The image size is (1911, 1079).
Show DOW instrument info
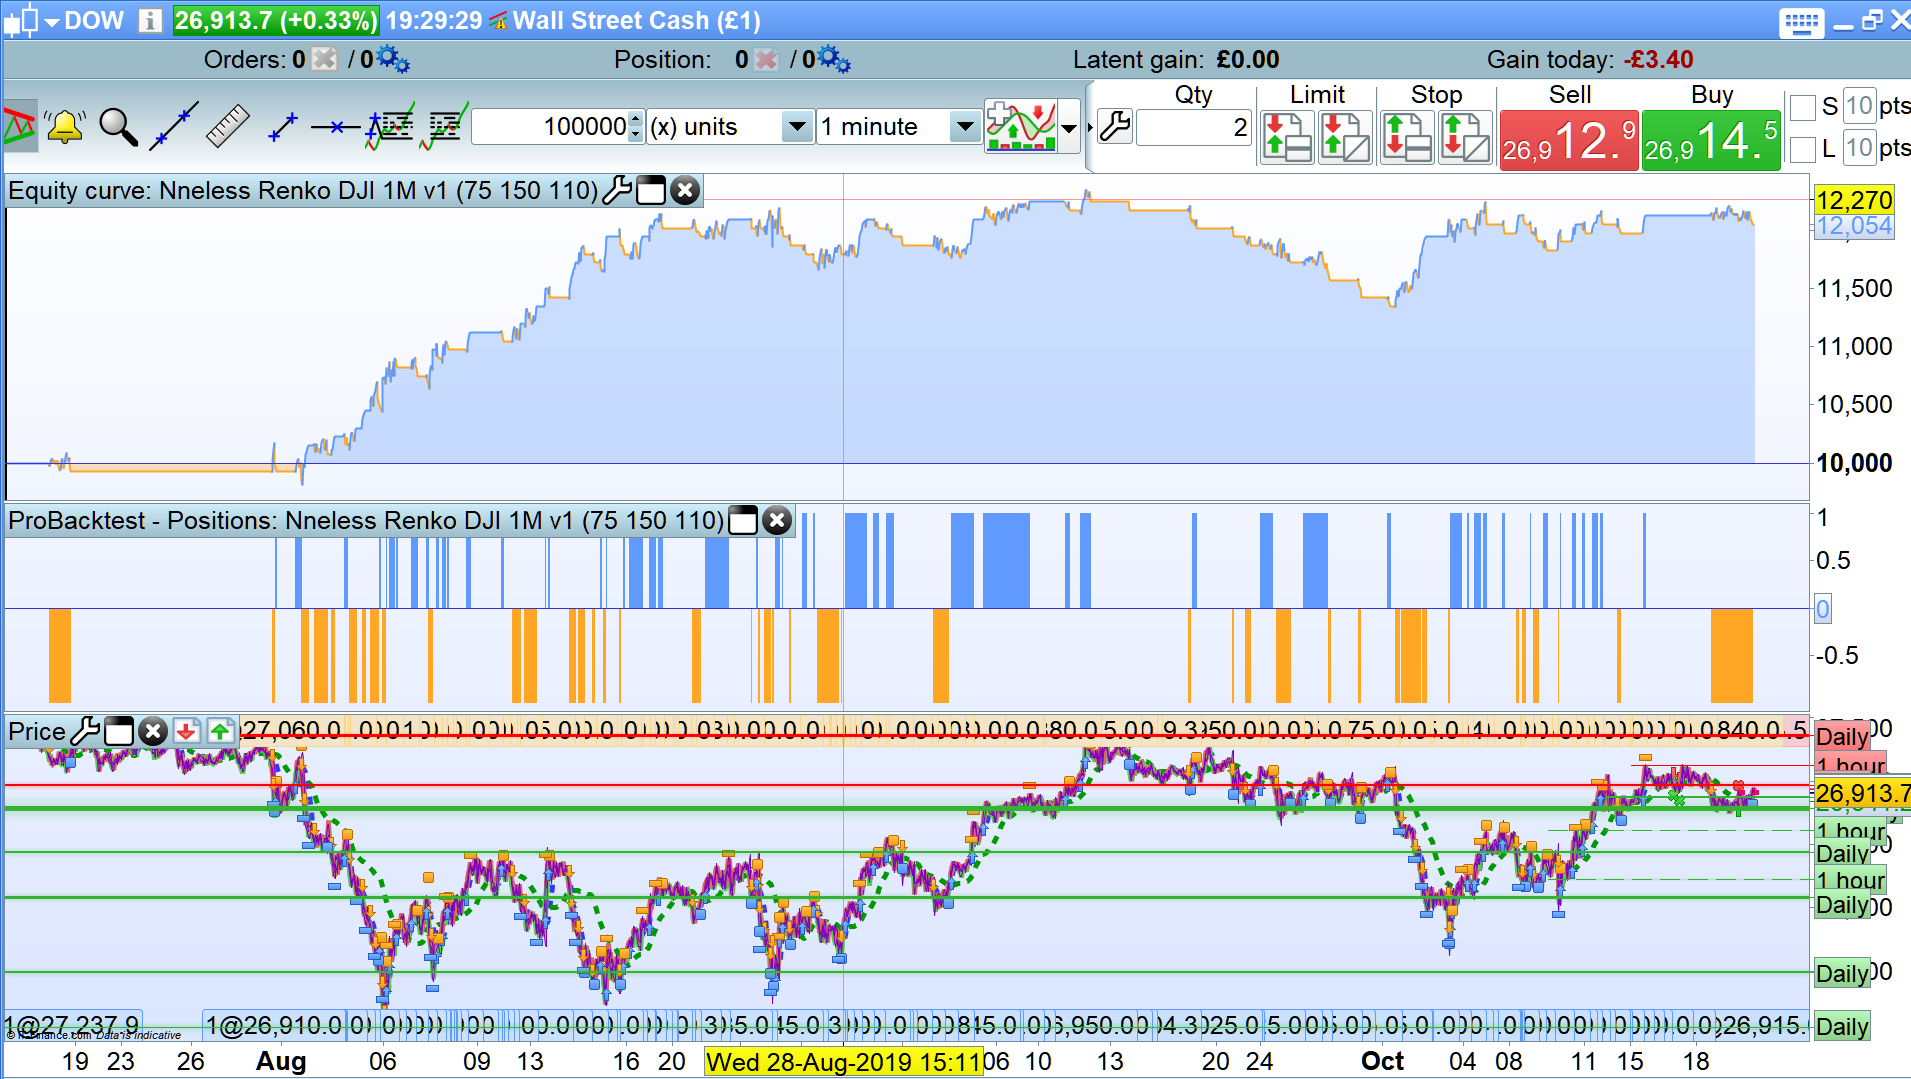pos(150,20)
